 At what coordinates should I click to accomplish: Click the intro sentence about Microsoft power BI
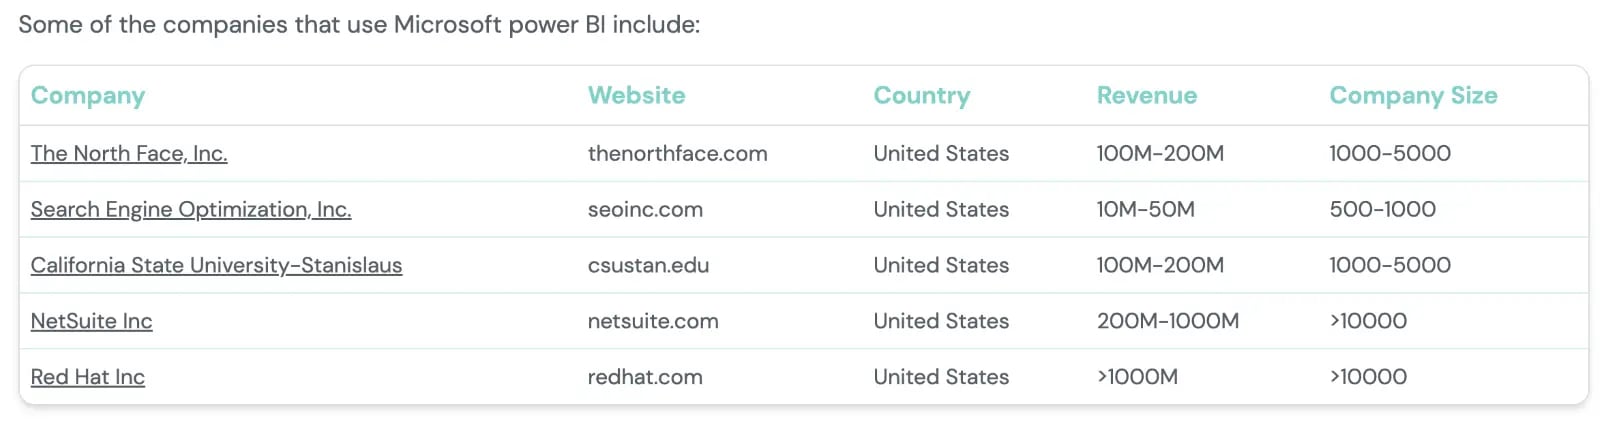(x=359, y=25)
